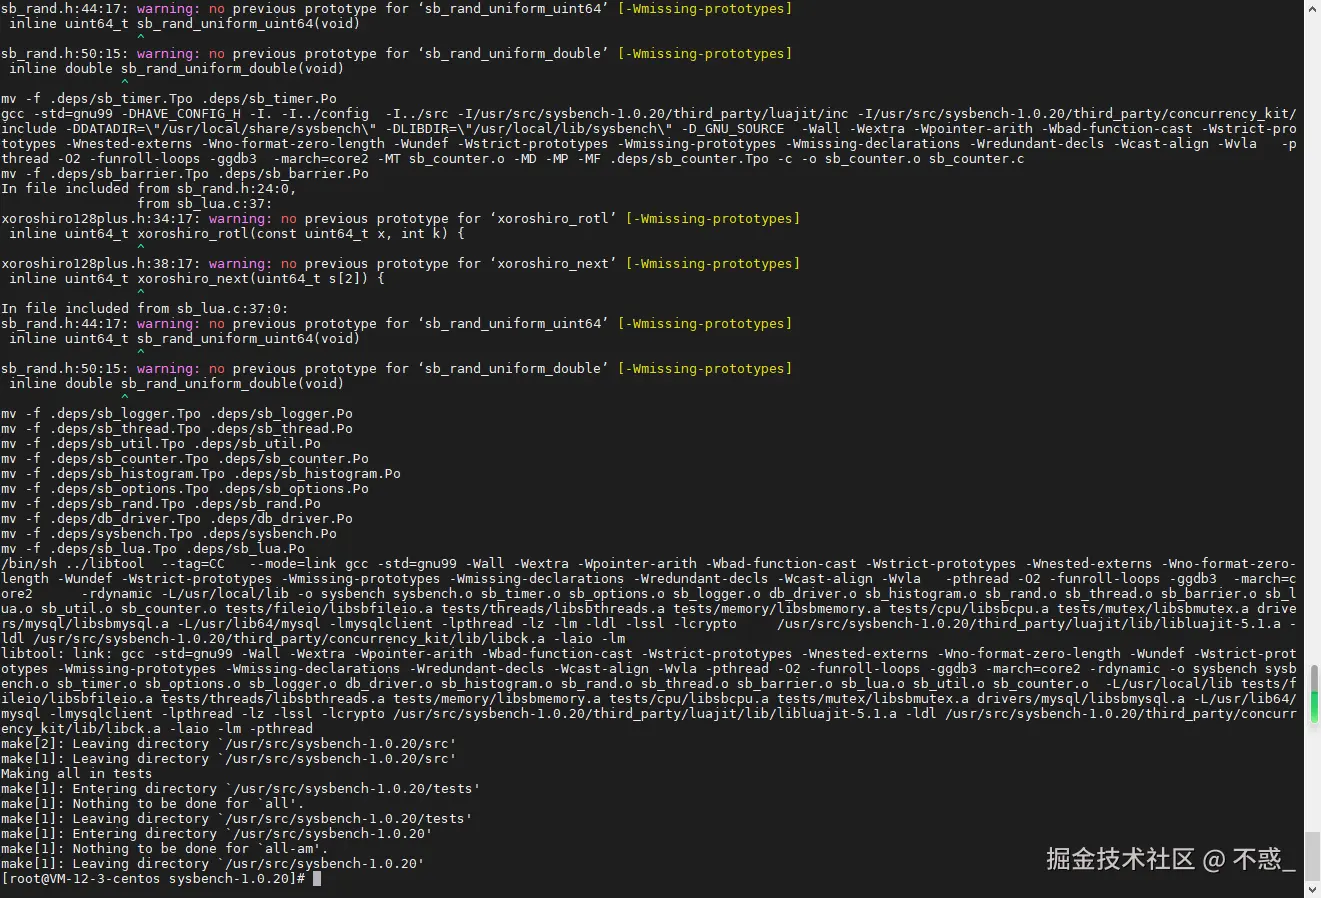Click the 'mv -f .deps/sb_util.Tpo' line

click(x=161, y=443)
